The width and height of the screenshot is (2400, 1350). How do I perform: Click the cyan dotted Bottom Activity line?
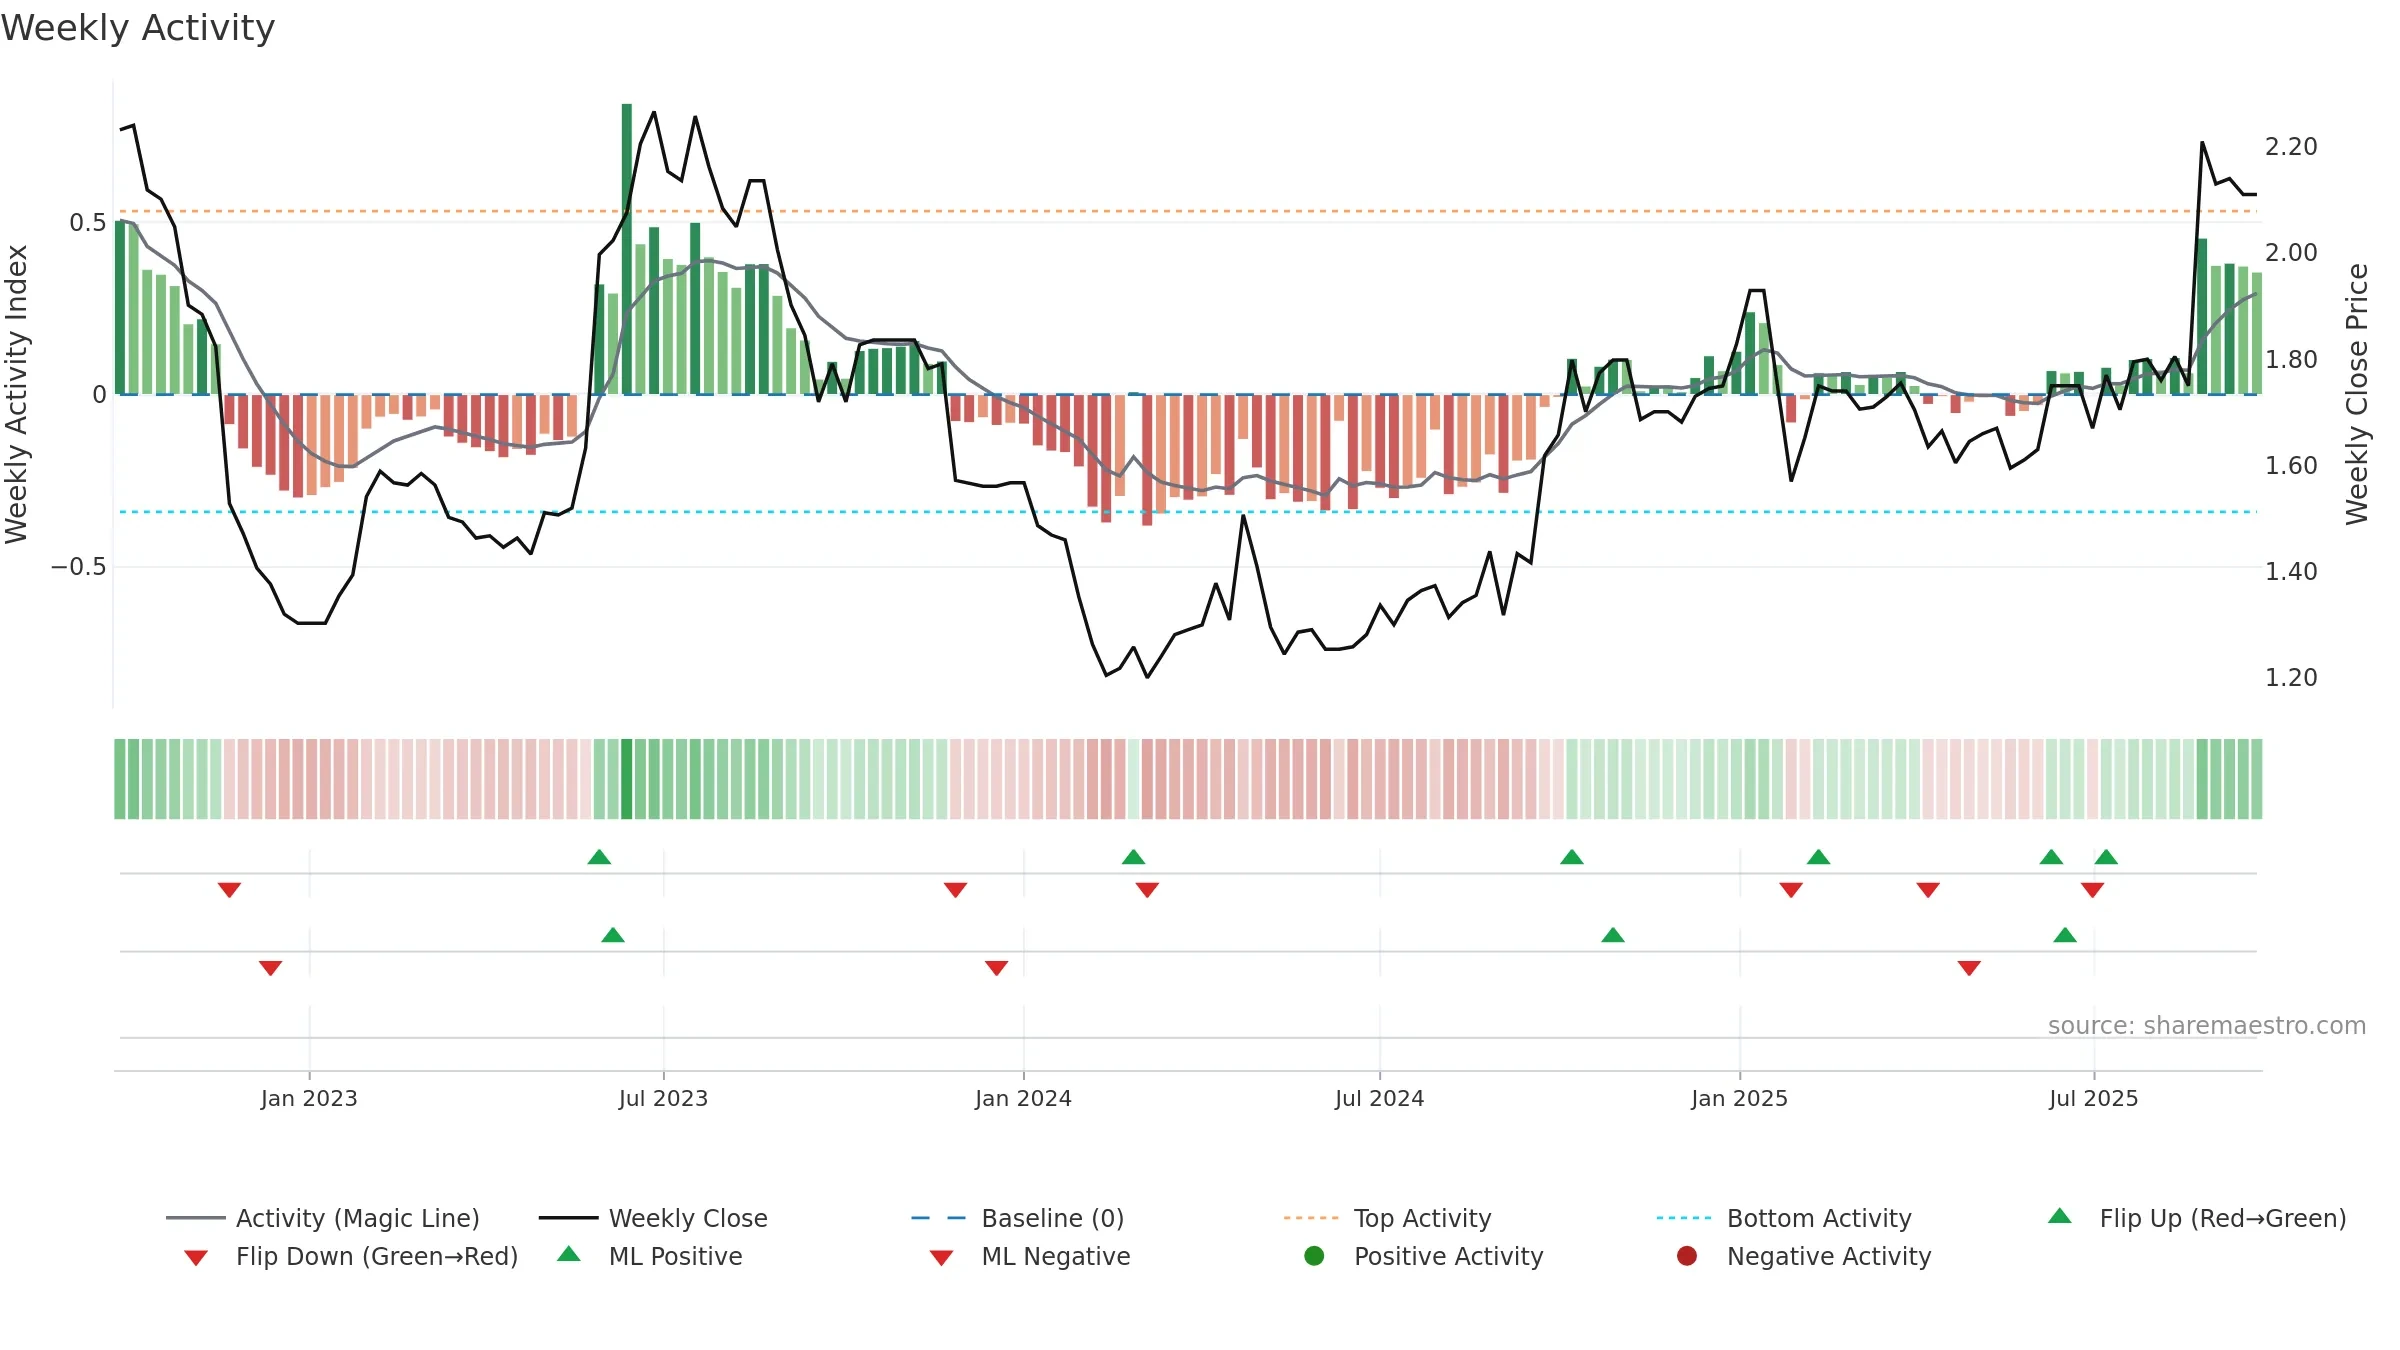[x=1188, y=512]
